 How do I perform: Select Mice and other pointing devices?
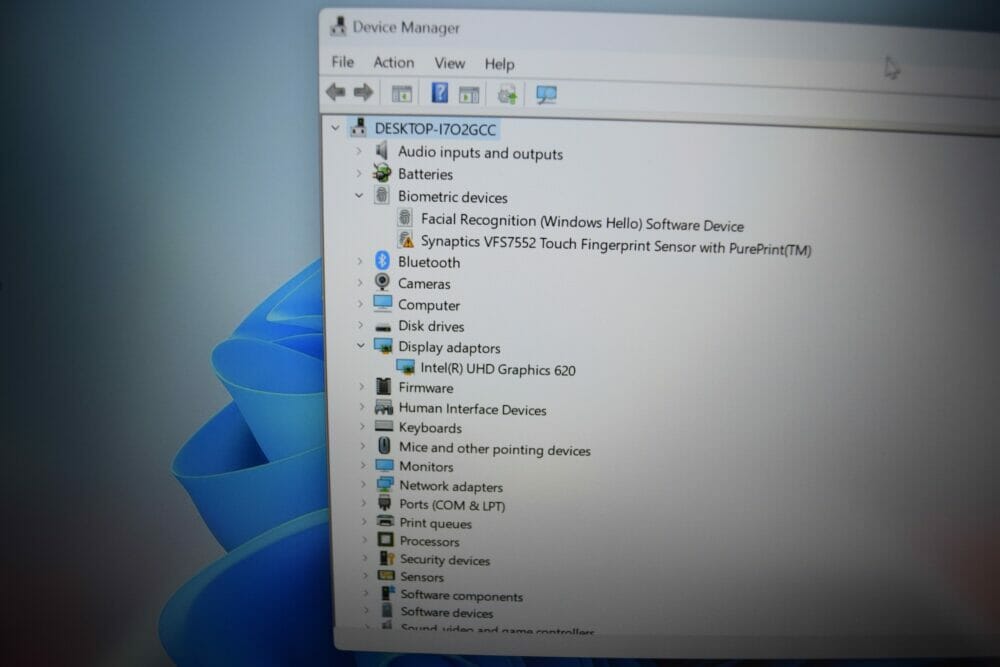[x=495, y=448]
